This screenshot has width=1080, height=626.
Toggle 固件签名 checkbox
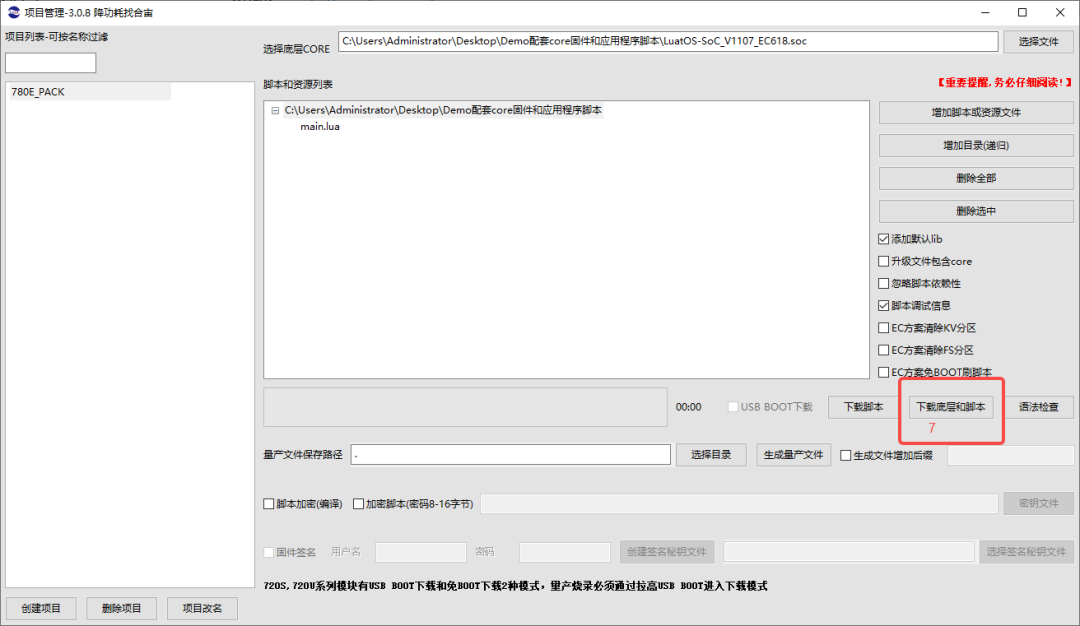coord(269,552)
